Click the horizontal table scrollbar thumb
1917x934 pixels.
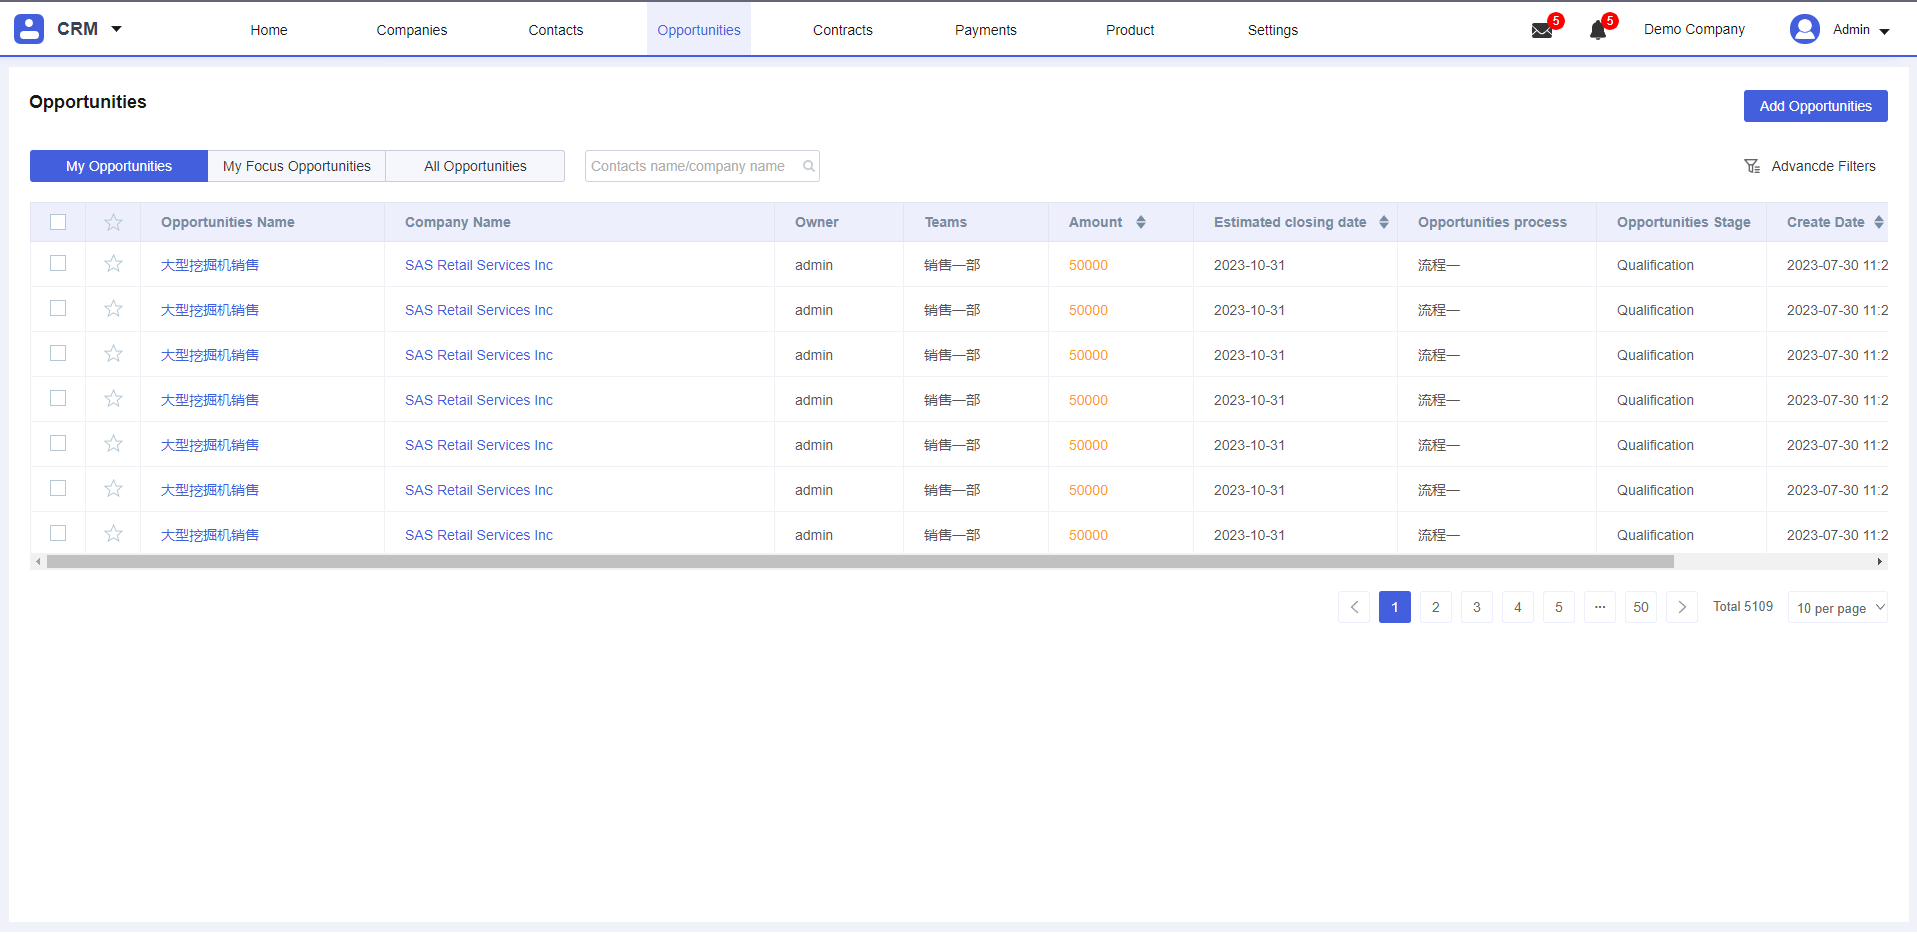tap(860, 562)
